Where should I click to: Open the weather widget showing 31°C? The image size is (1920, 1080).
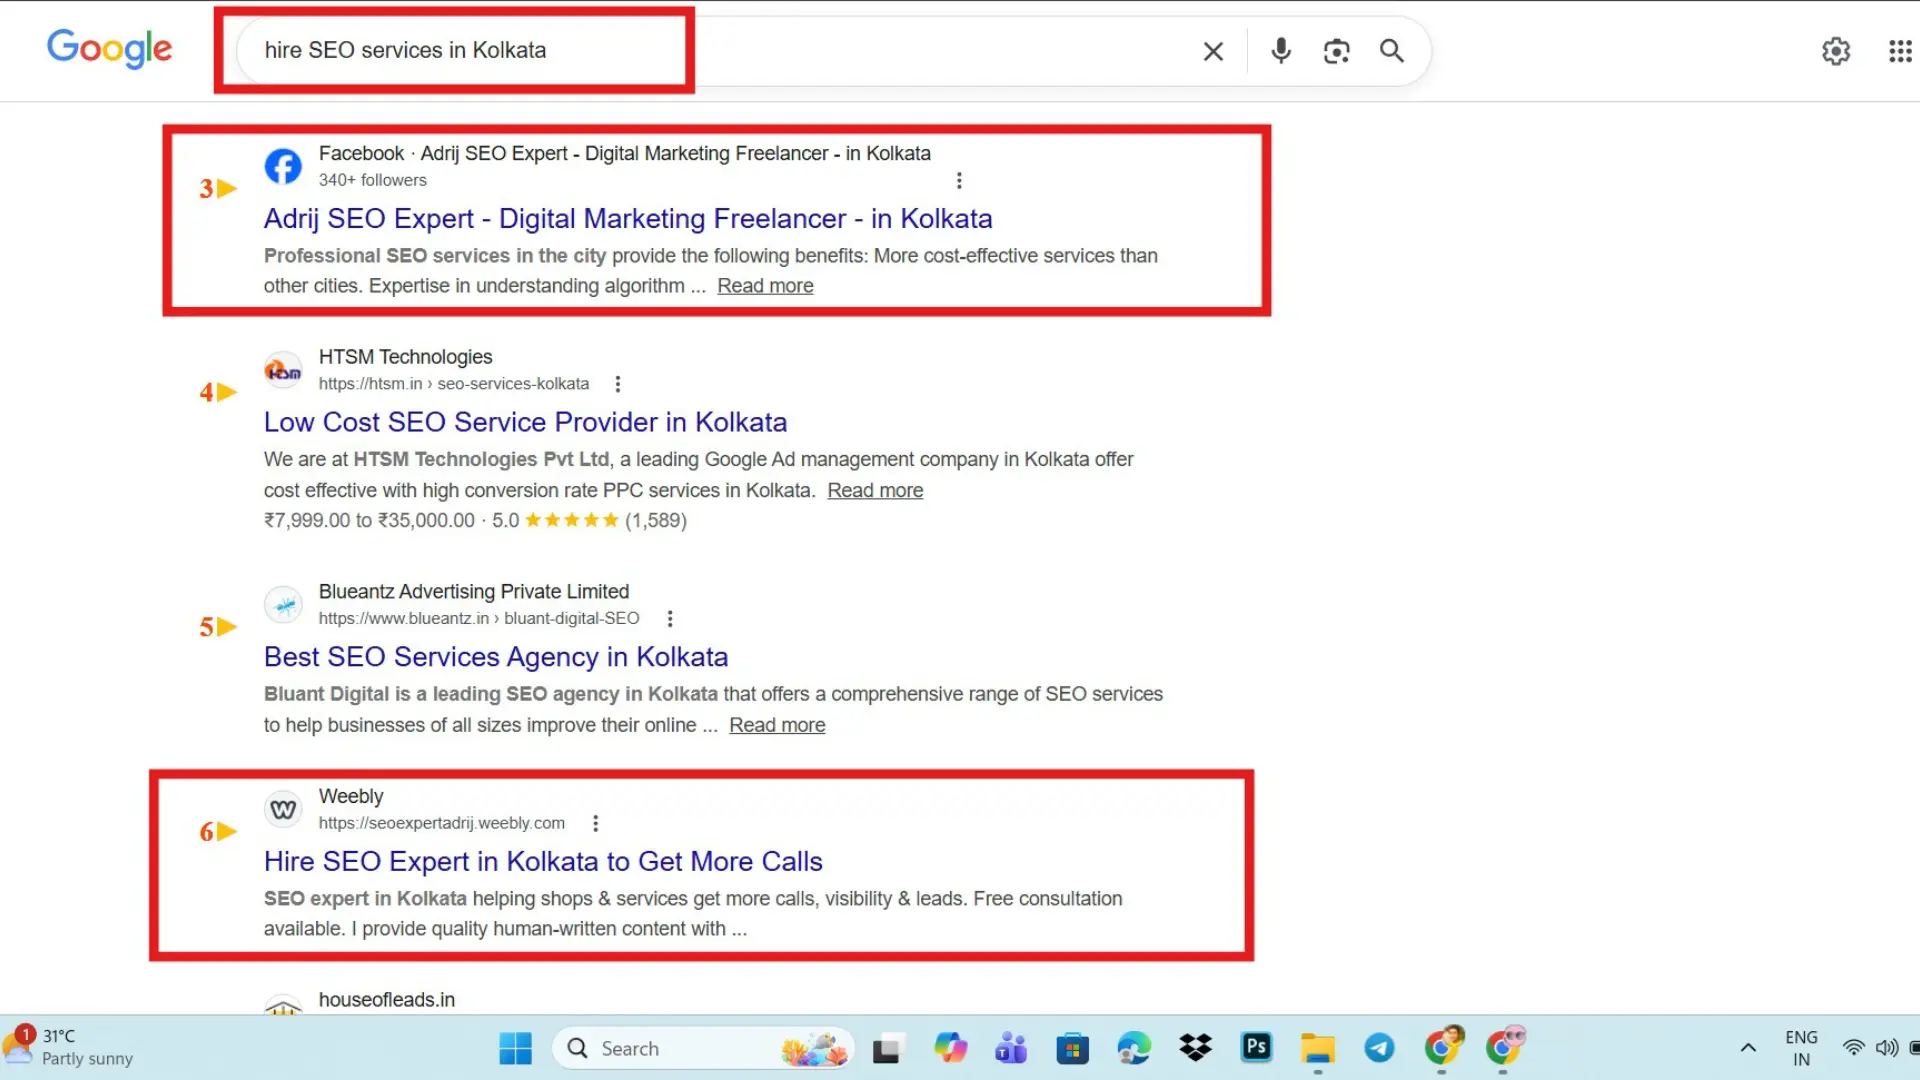point(70,1047)
